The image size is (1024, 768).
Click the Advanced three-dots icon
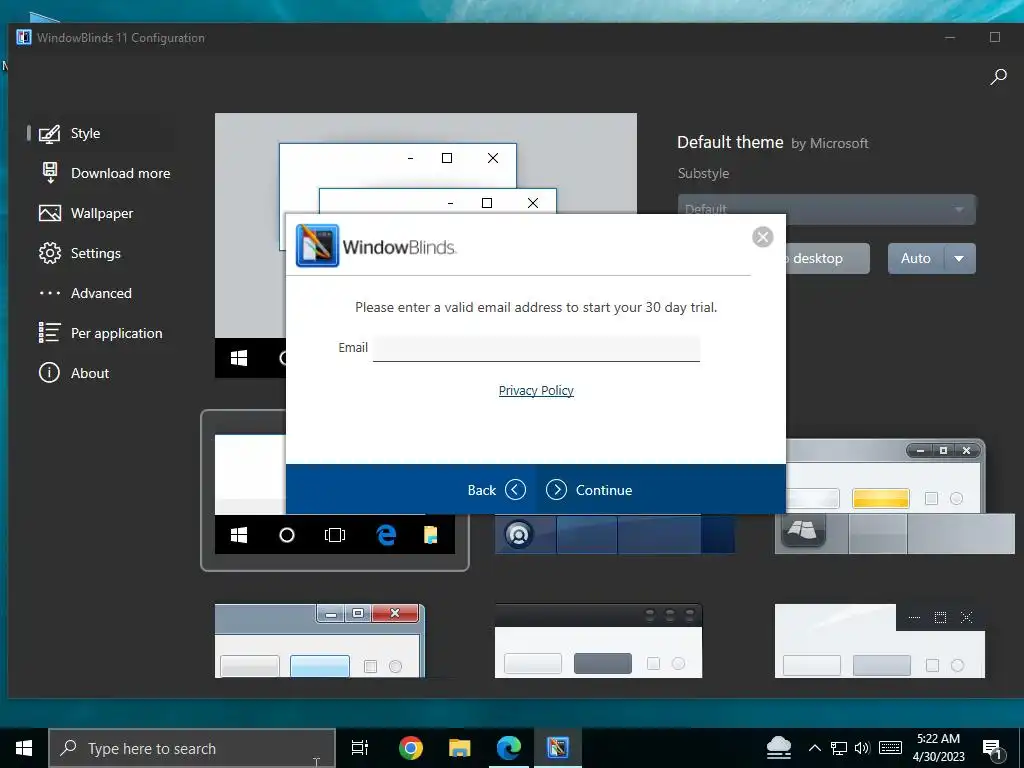[50, 293]
